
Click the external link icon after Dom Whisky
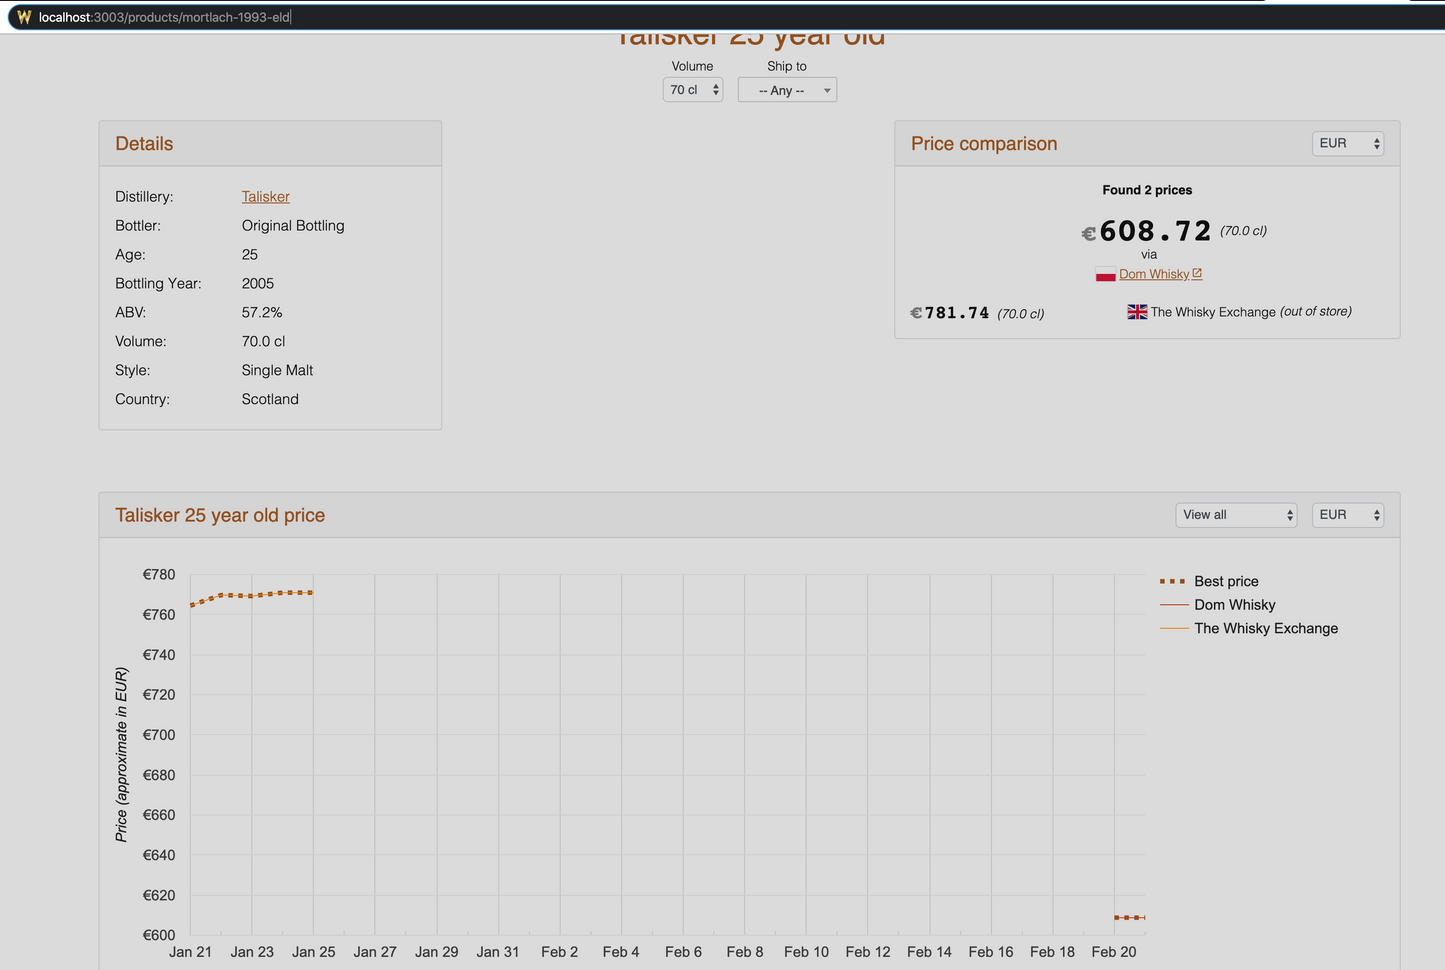(x=1197, y=274)
